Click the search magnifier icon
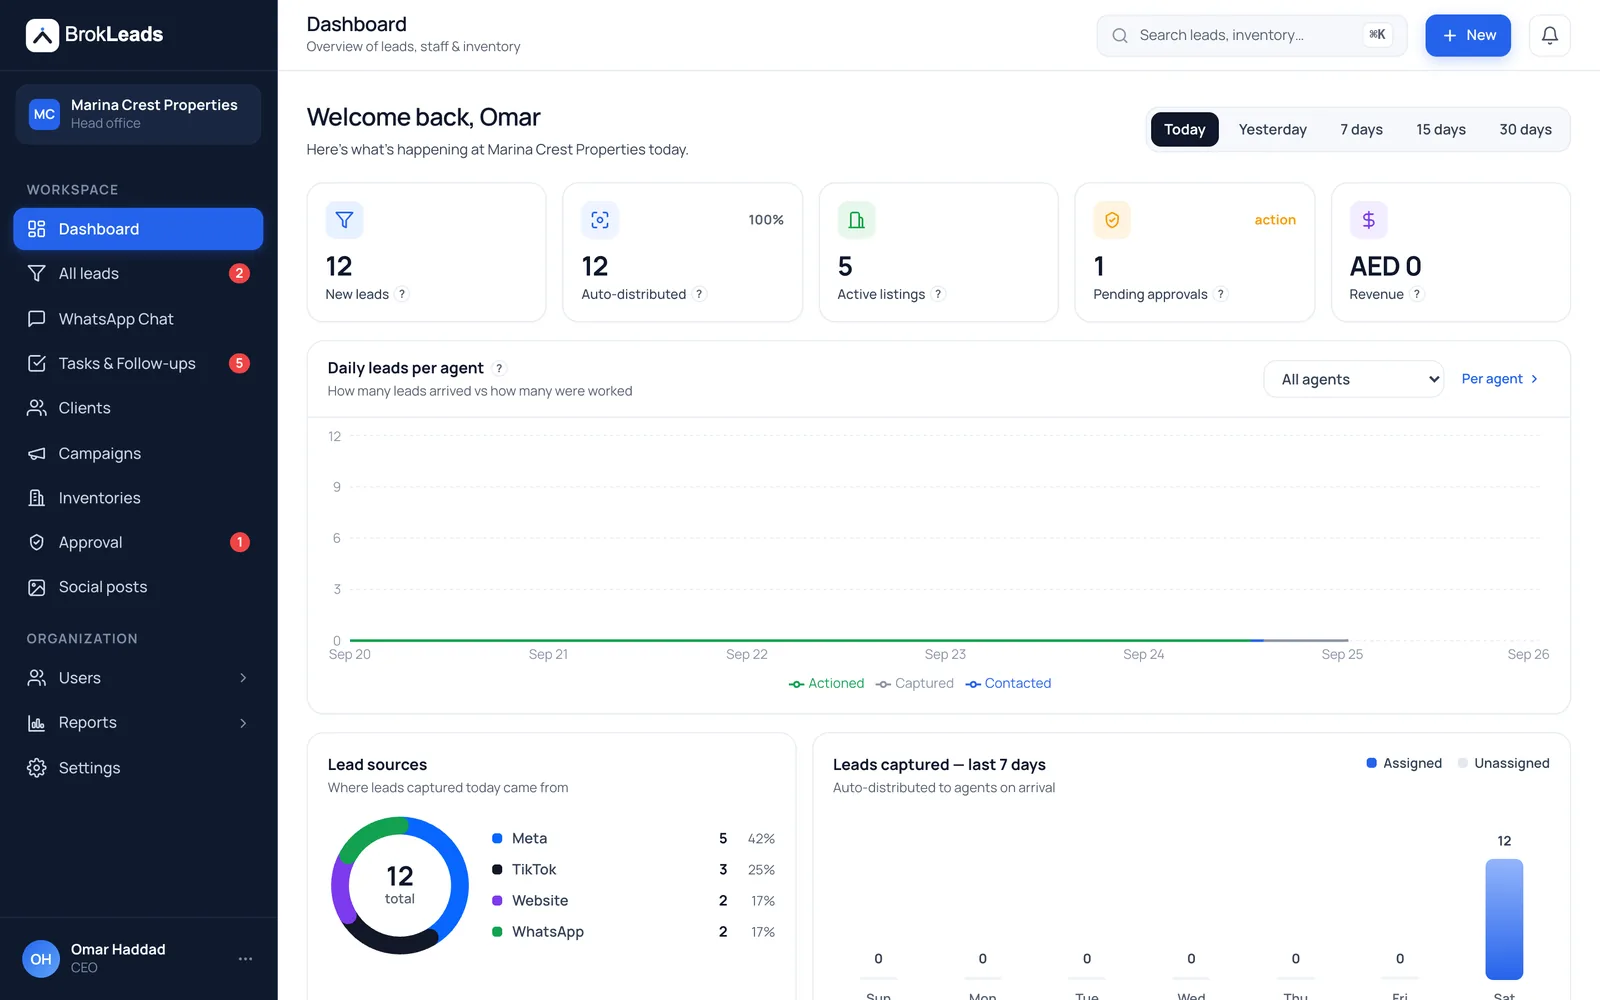1600x1000 pixels. (1120, 35)
